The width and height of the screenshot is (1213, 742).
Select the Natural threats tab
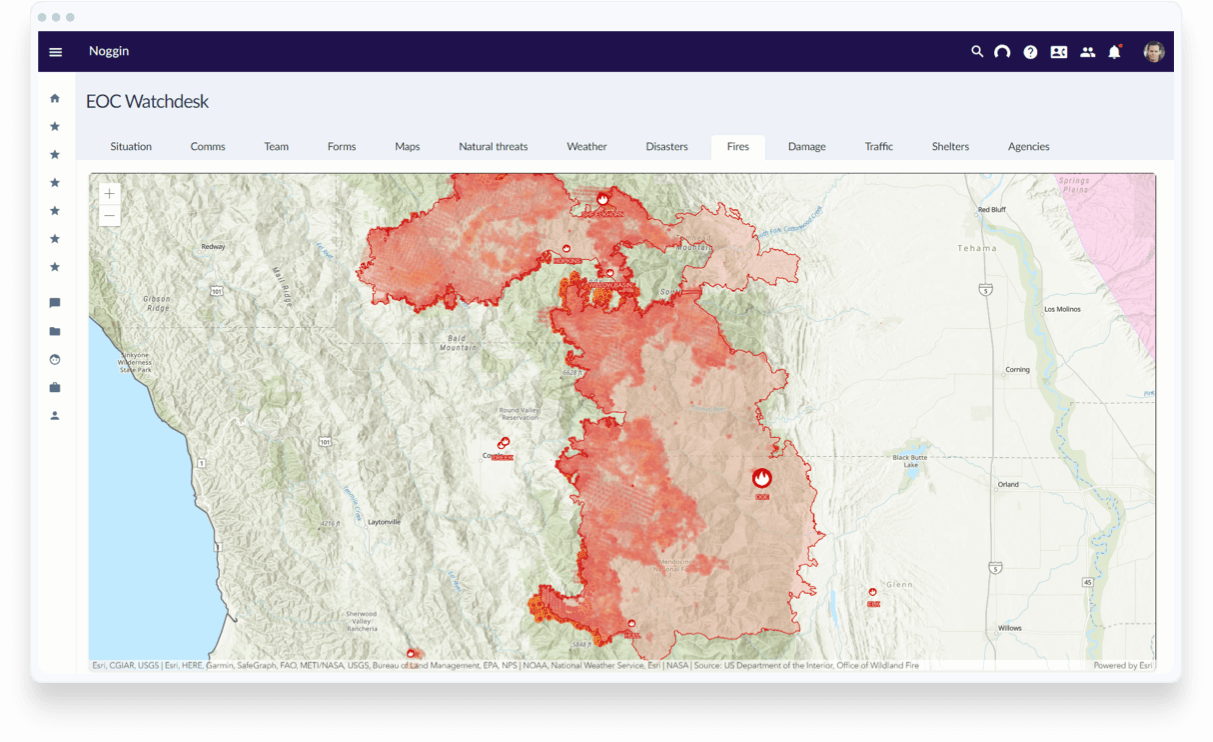pyautogui.click(x=493, y=147)
